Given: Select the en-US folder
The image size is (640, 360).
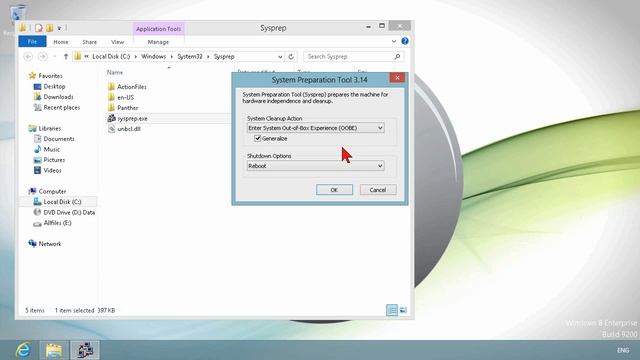Looking at the screenshot, I should pyautogui.click(x=125, y=98).
